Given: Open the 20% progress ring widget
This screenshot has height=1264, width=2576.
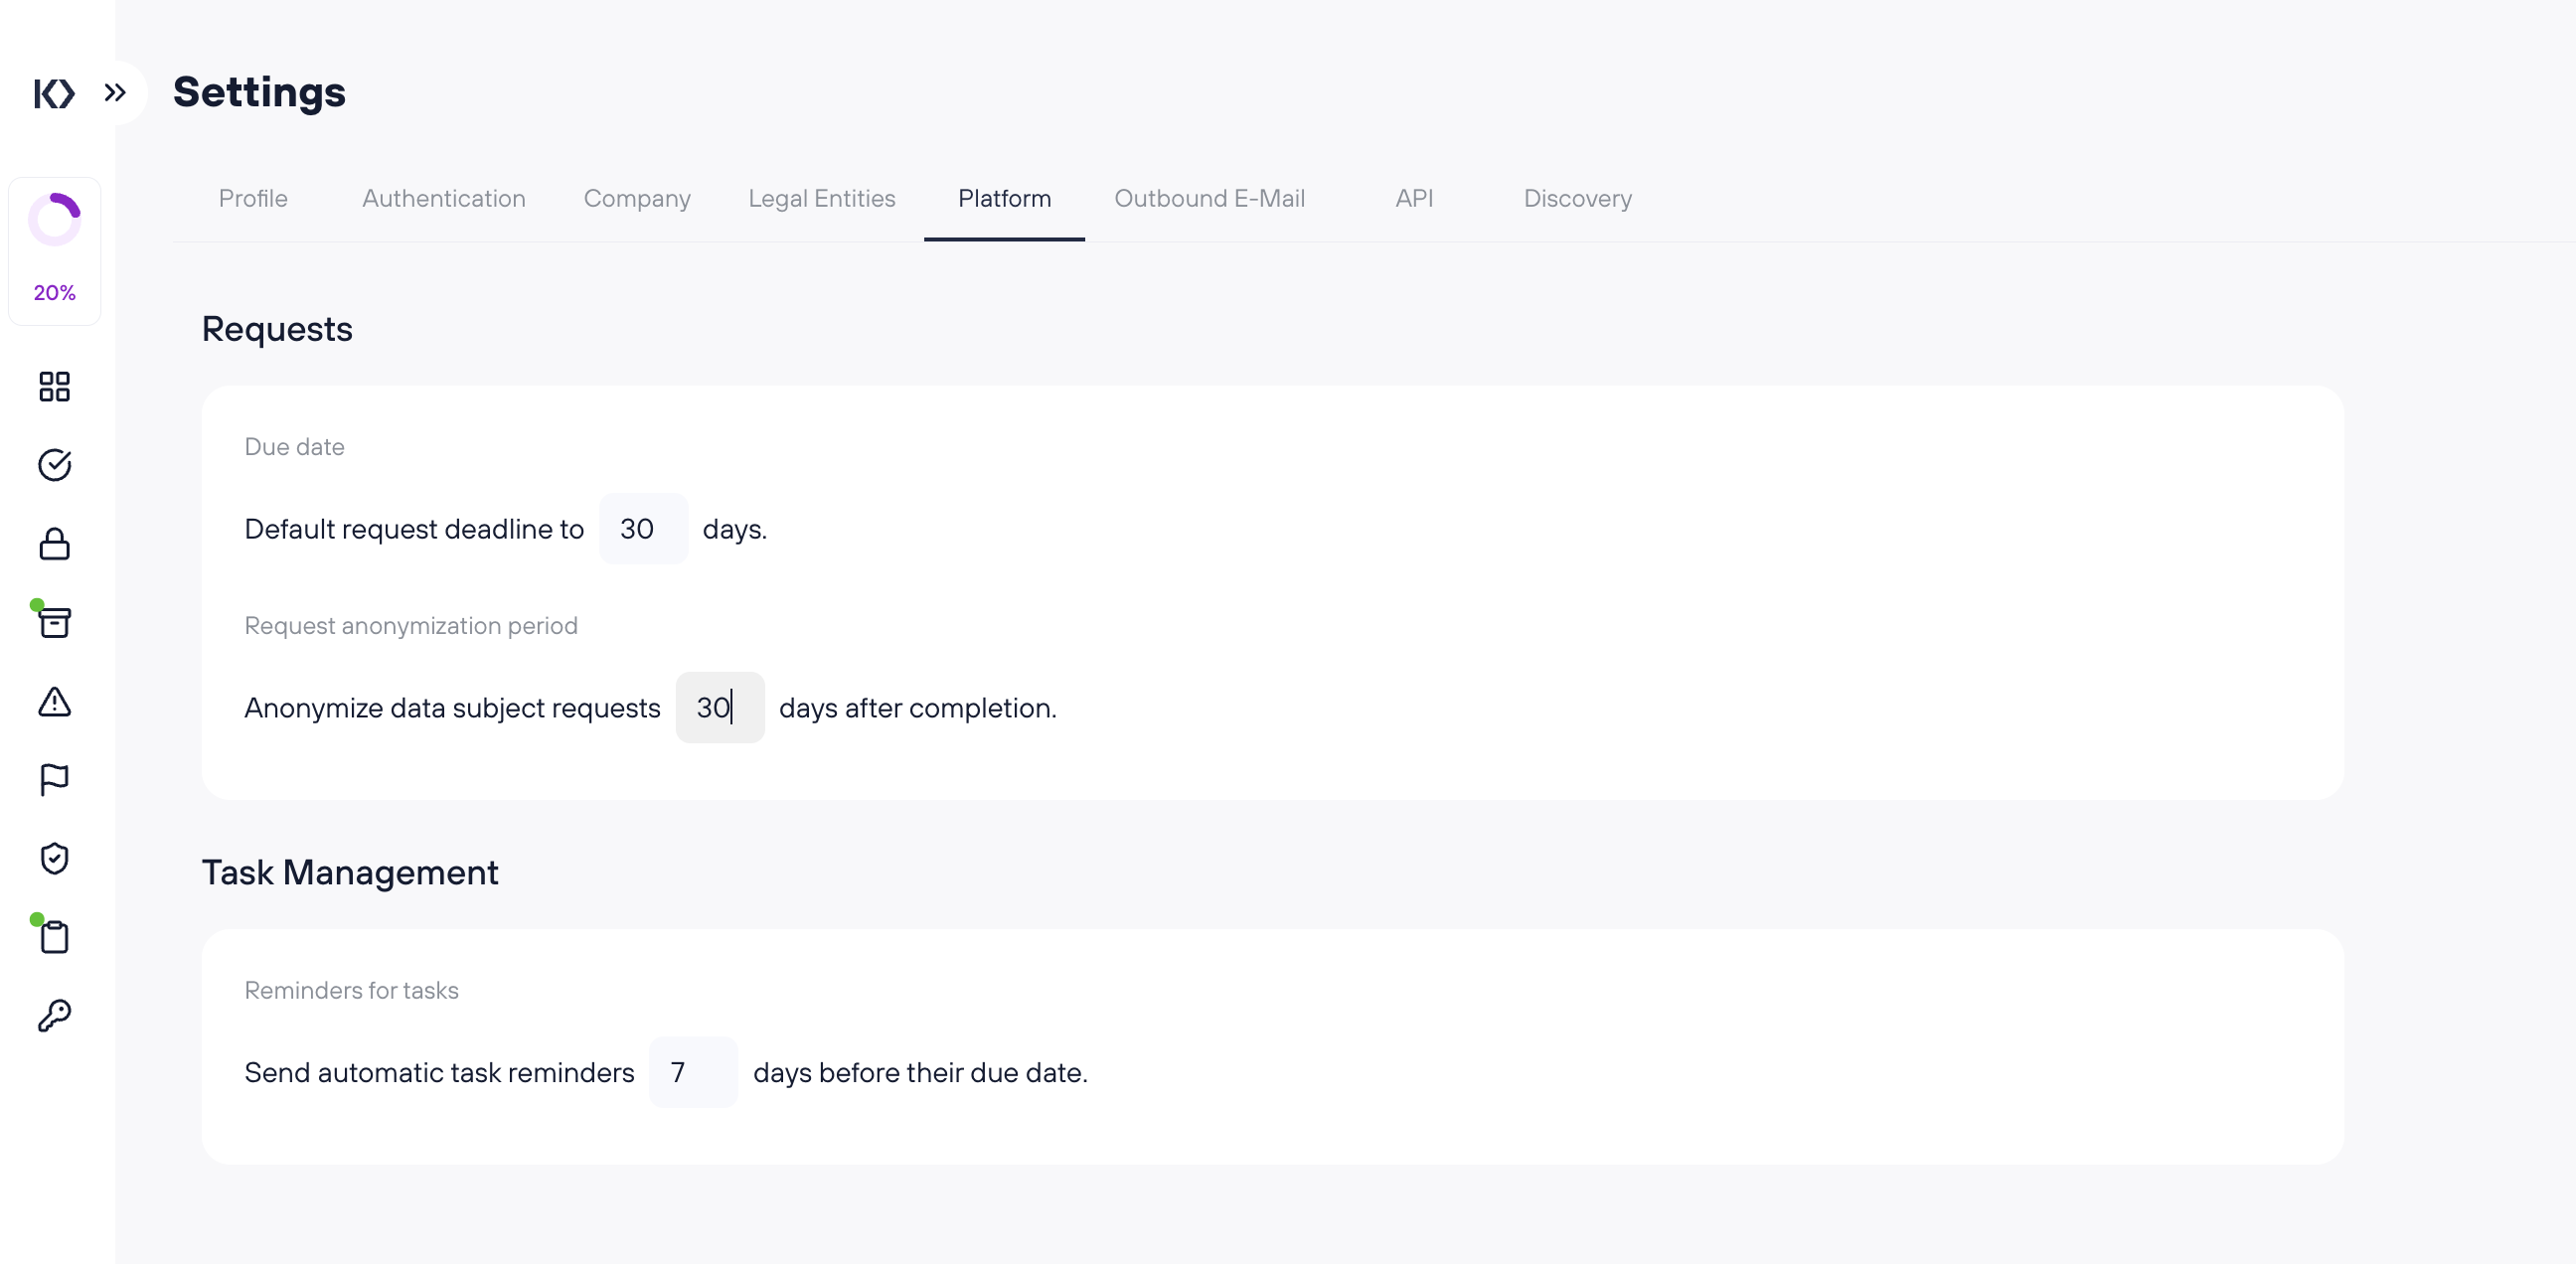Looking at the screenshot, I should click(x=54, y=250).
